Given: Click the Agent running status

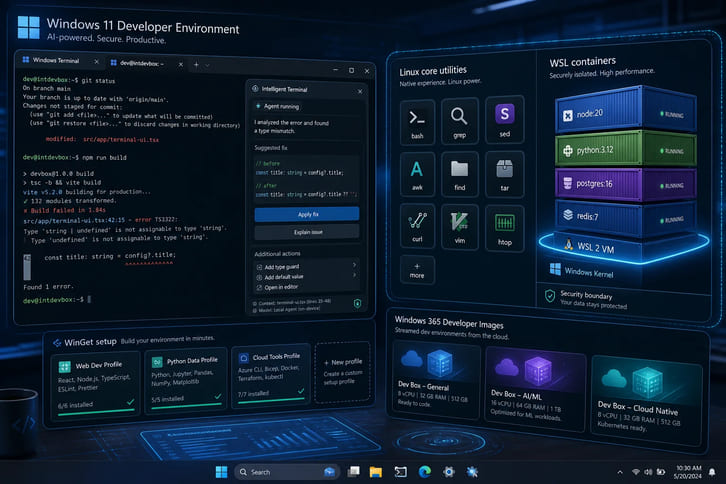Looking at the screenshot, I should tap(277, 107).
